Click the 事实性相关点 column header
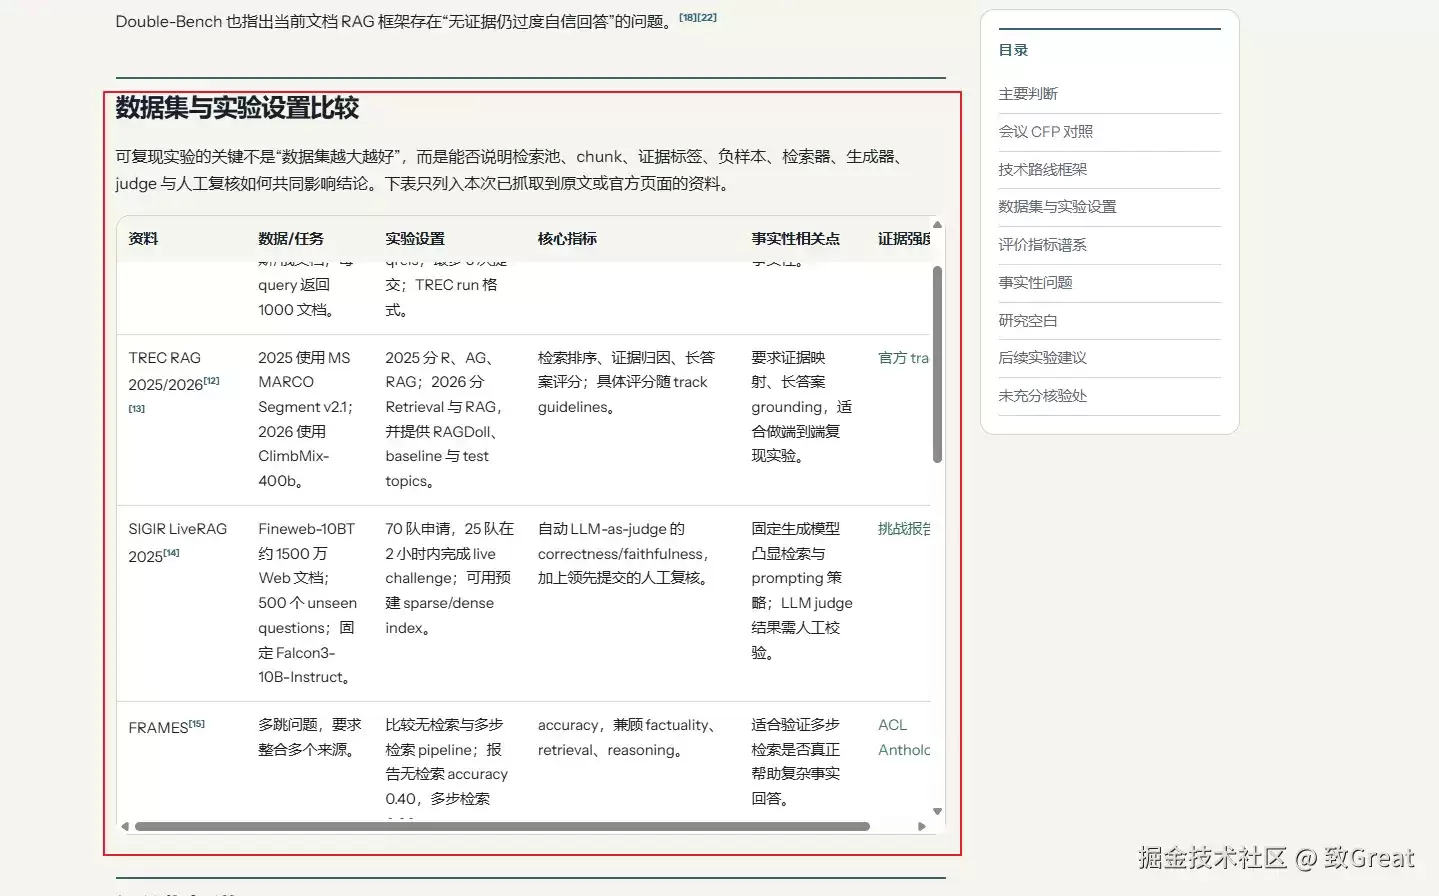This screenshot has height=896, width=1439. click(x=796, y=239)
